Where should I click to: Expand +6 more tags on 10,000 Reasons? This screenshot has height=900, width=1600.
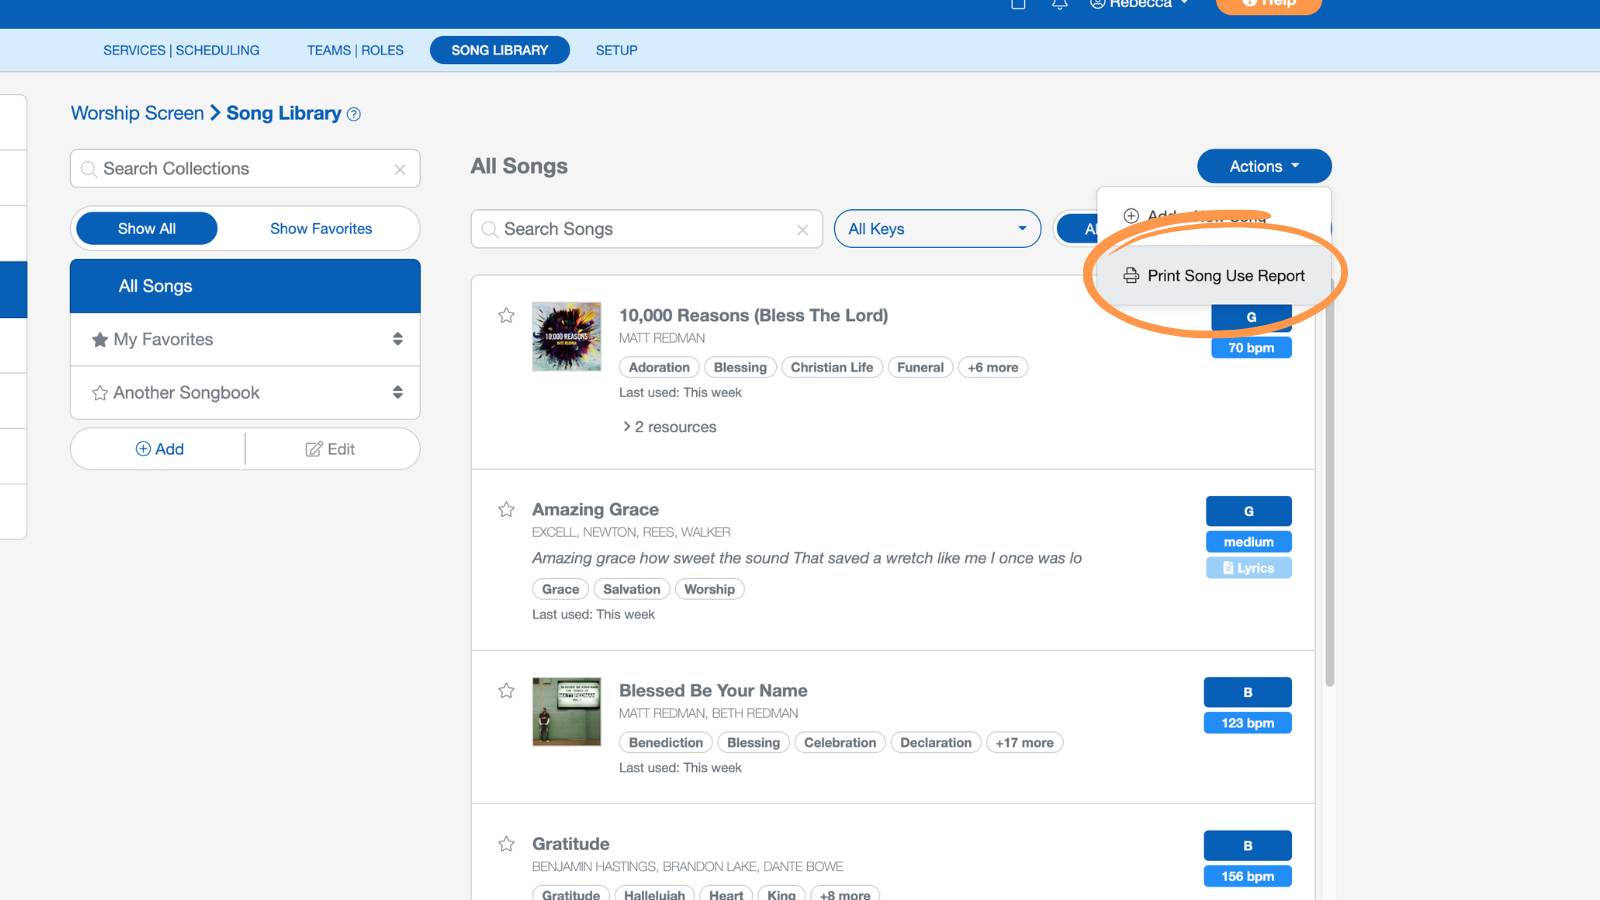click(993, 368)
